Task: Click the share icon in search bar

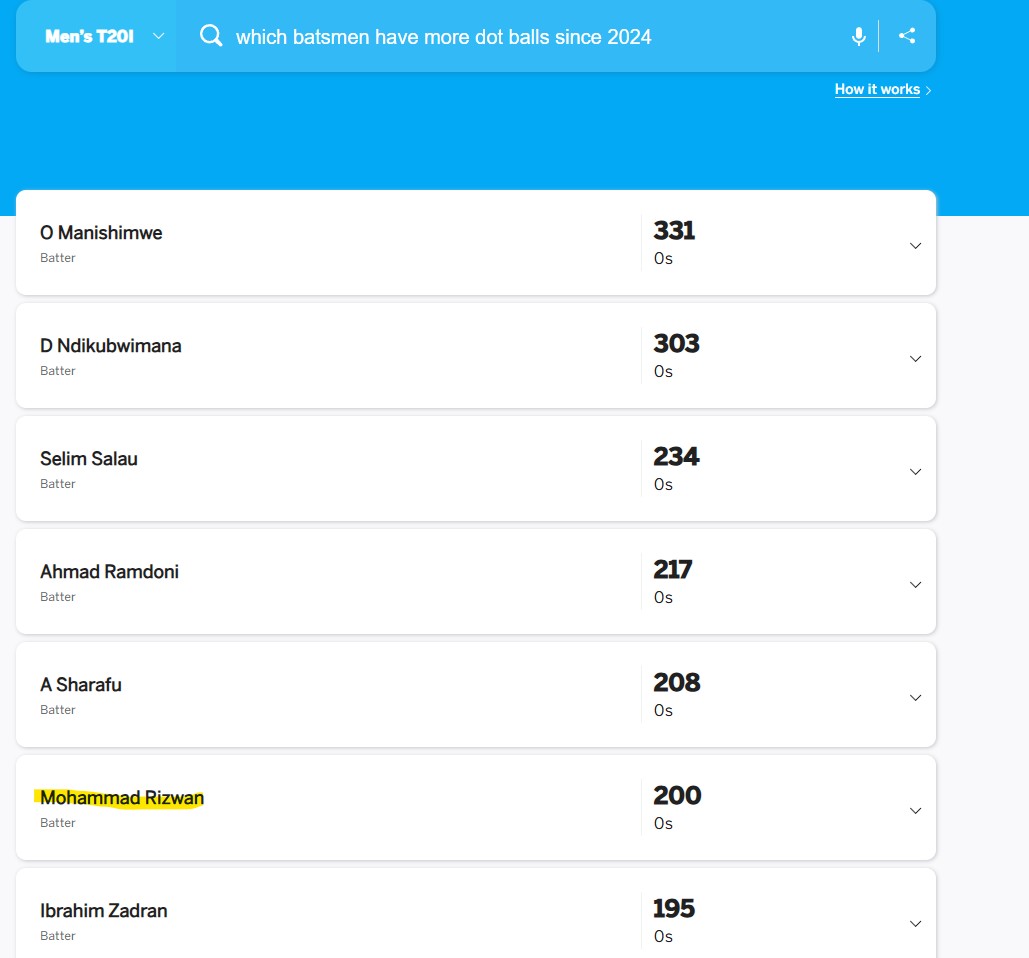Action: click(907, 35)
